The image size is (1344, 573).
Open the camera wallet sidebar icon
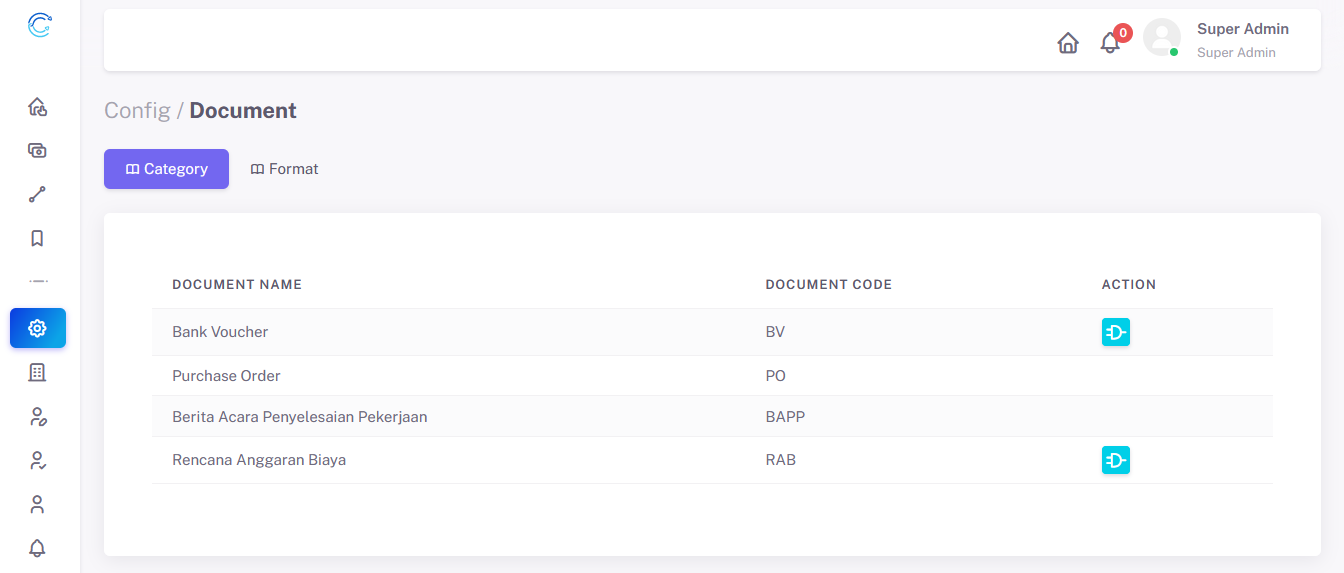(x=37, y=150)
